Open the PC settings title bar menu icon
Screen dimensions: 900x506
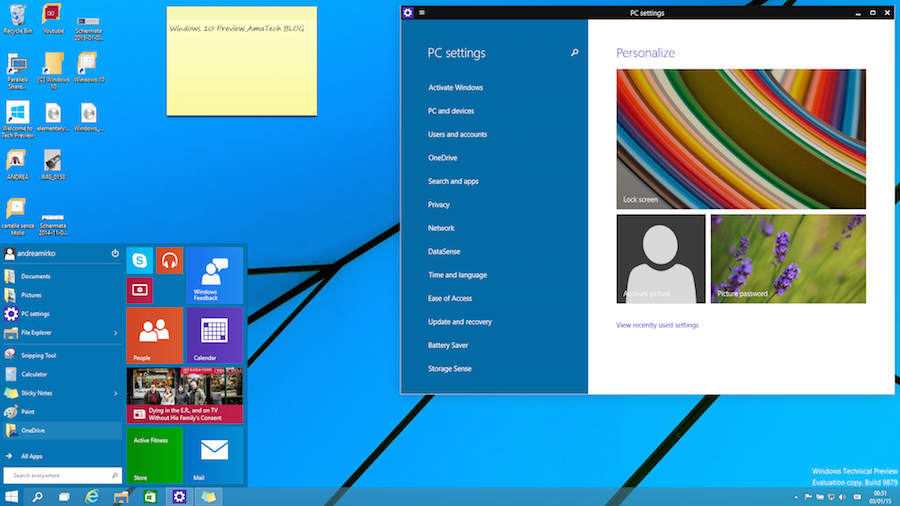coord(422,12)
